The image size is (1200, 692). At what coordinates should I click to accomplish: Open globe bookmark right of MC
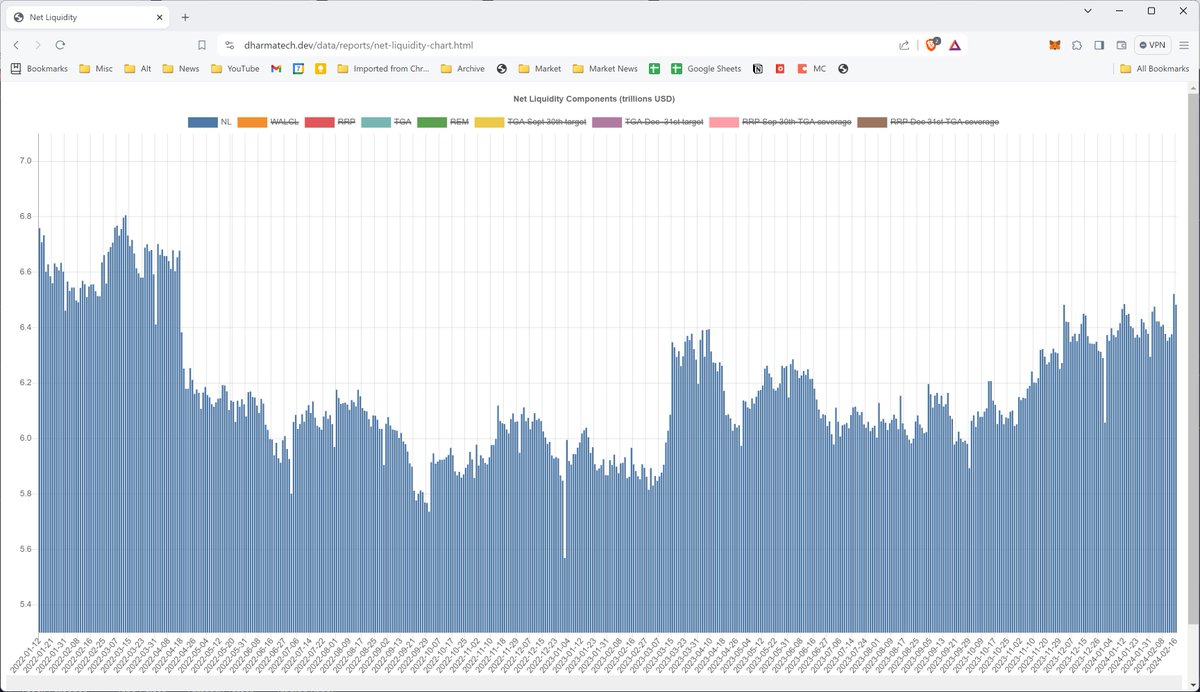pos(843,69)
